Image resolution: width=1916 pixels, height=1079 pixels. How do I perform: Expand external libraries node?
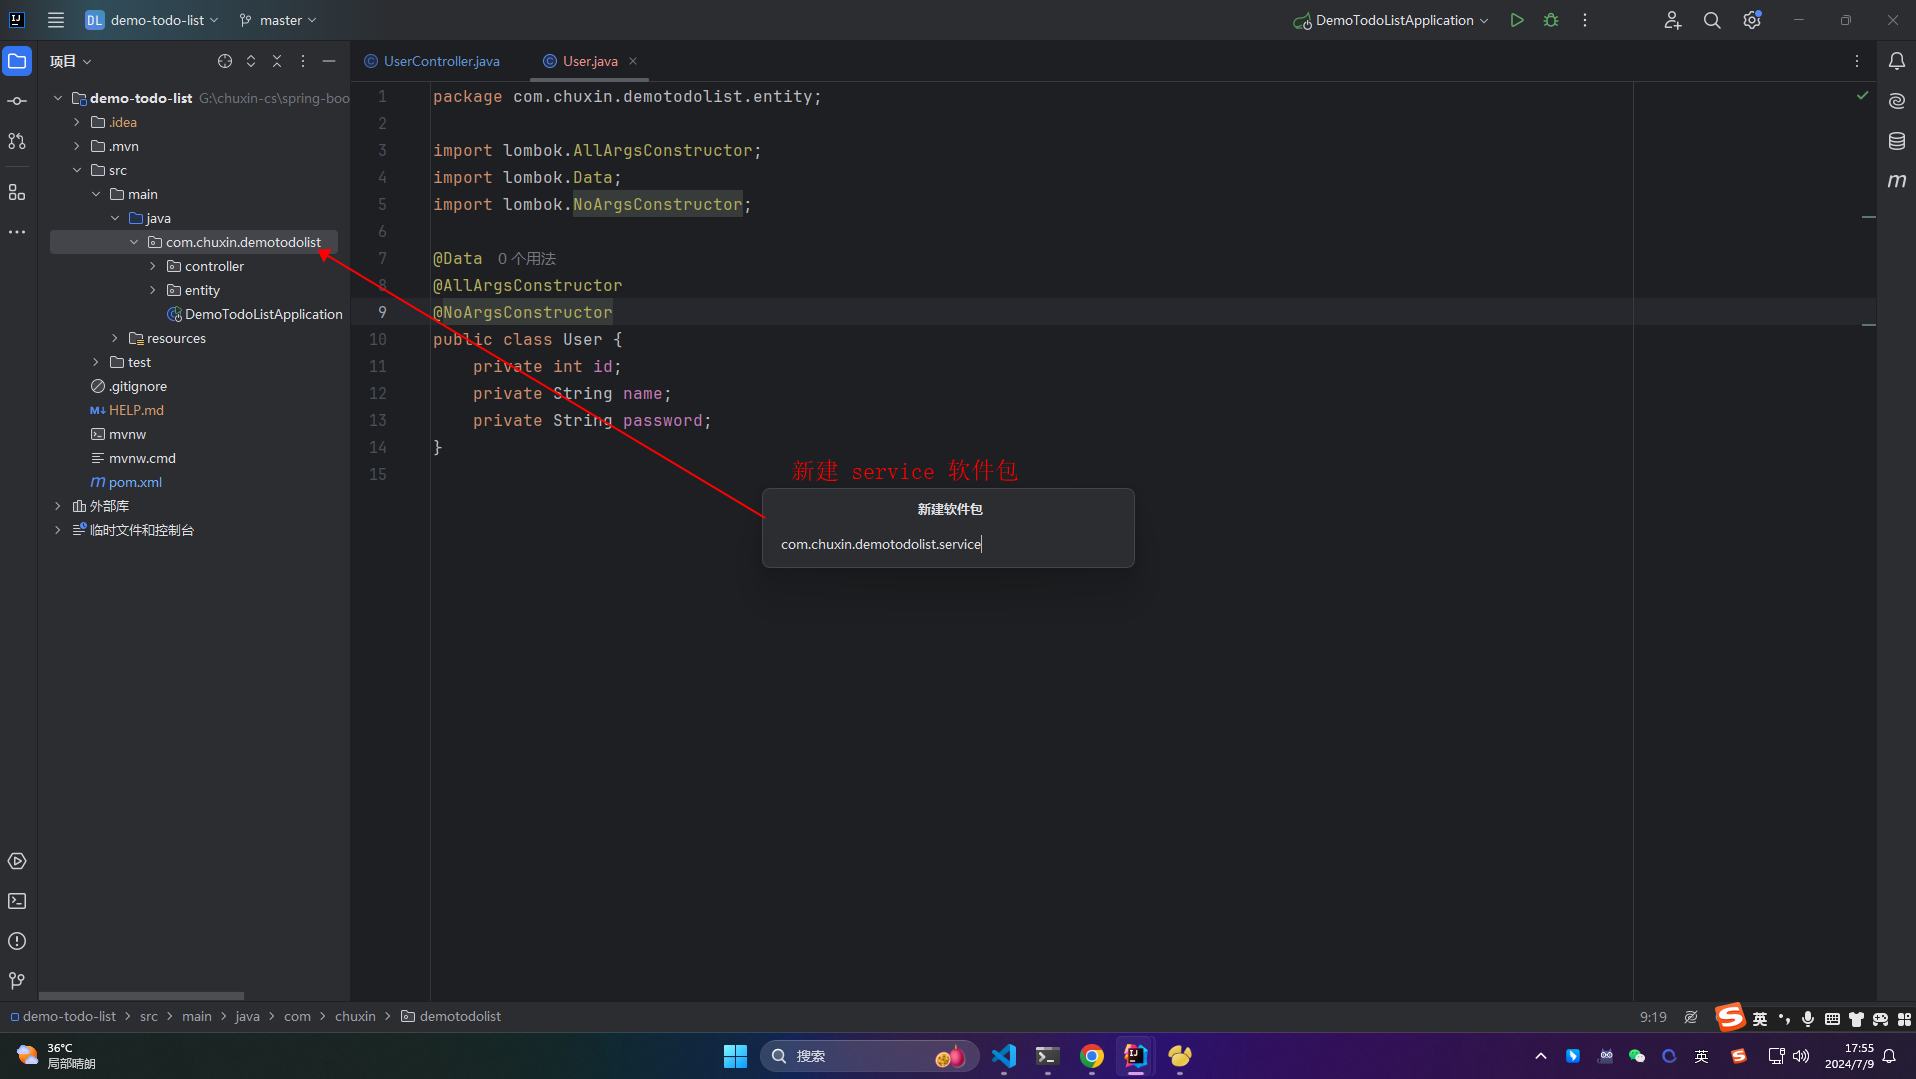58,506
